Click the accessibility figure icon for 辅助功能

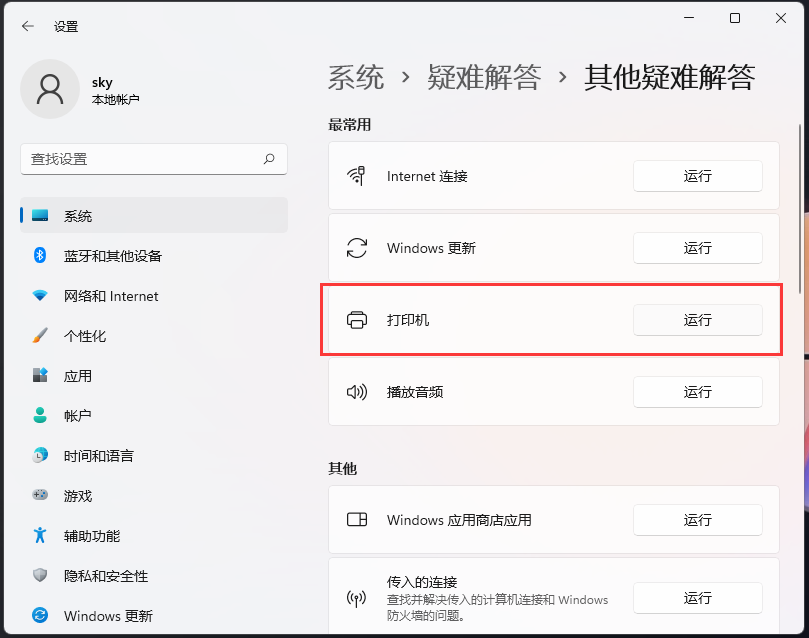coord(40,535)
